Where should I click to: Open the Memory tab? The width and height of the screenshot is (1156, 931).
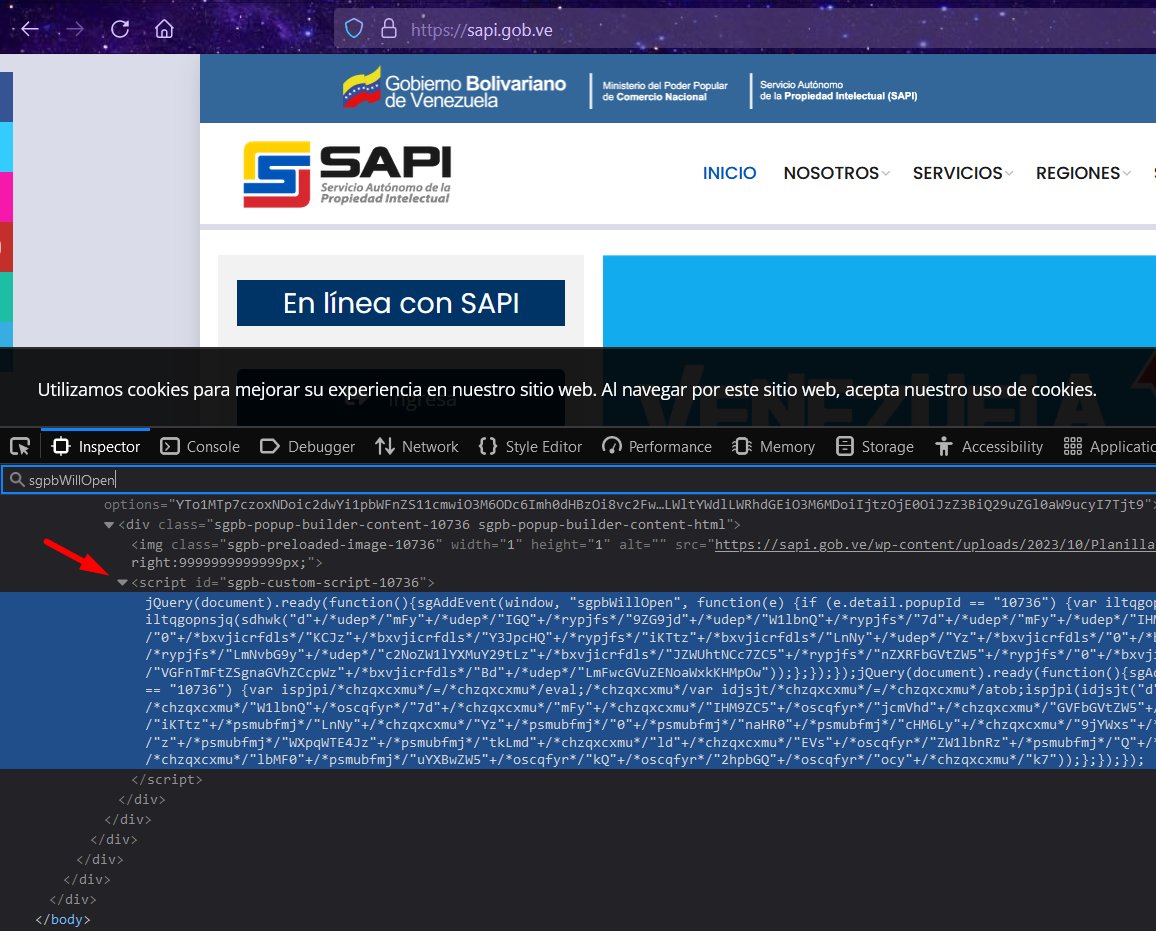(x=773, y=446)
